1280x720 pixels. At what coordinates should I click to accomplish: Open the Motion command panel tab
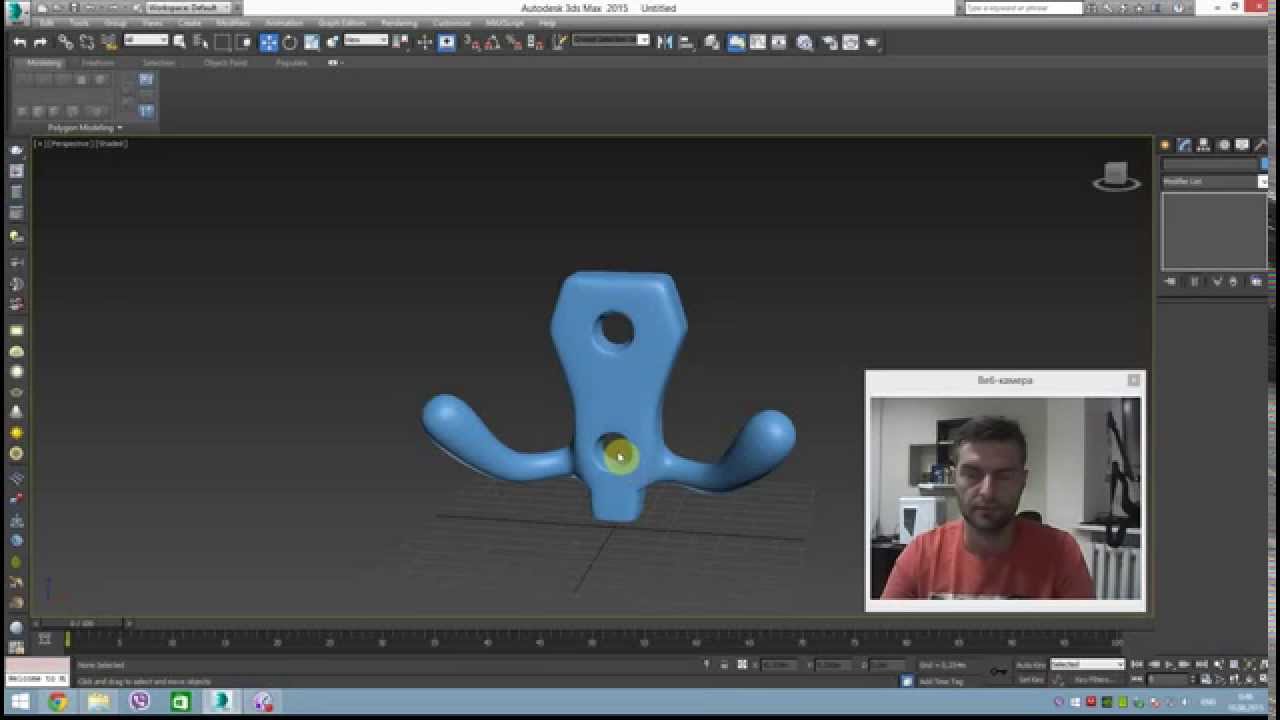(x=1223, y=145)
